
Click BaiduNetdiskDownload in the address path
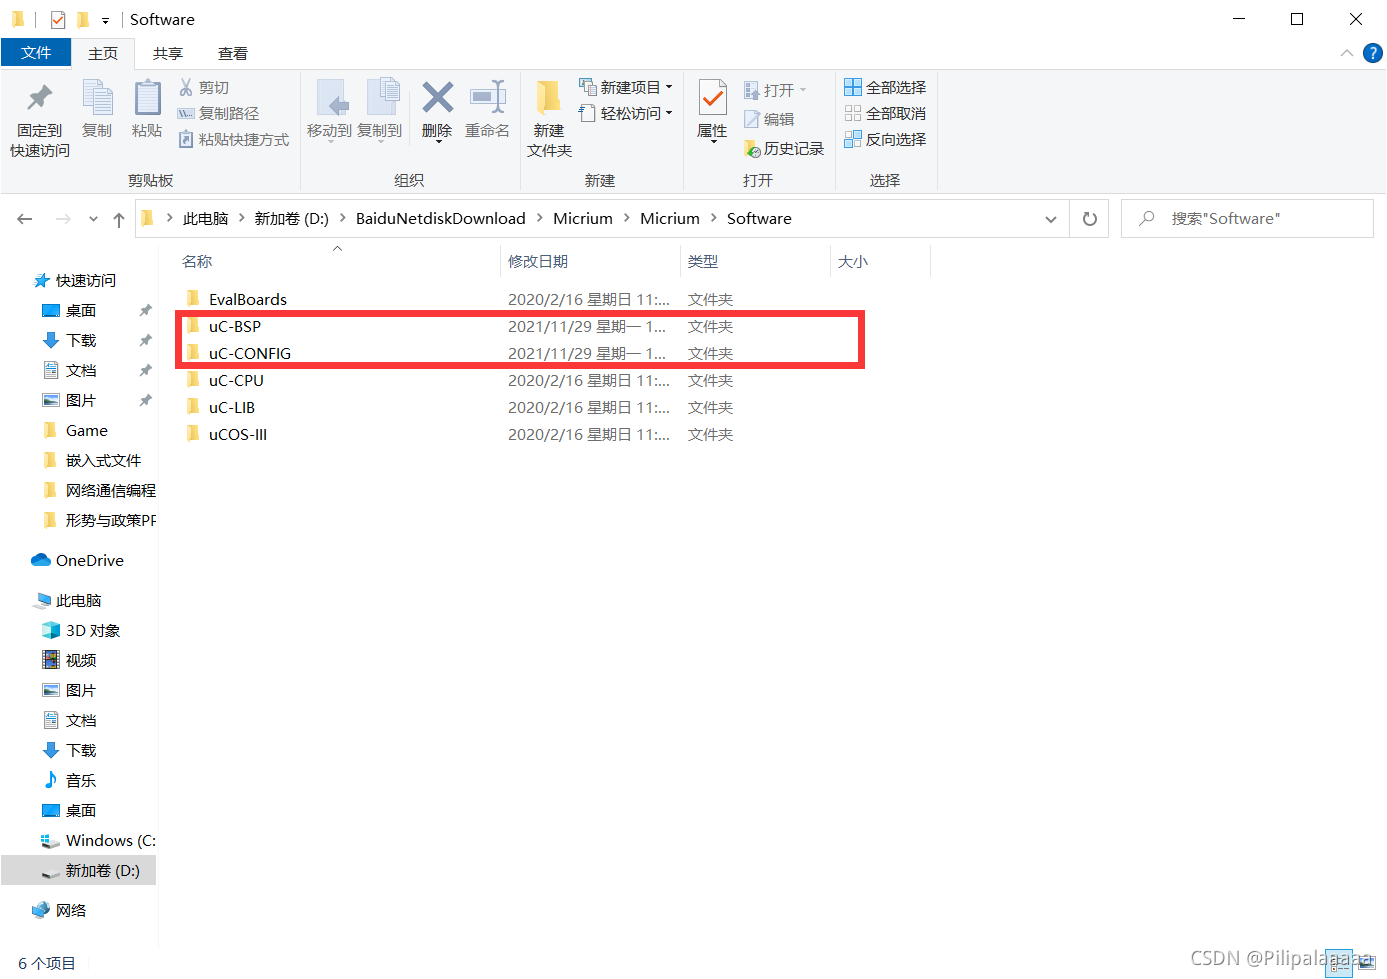441,218
